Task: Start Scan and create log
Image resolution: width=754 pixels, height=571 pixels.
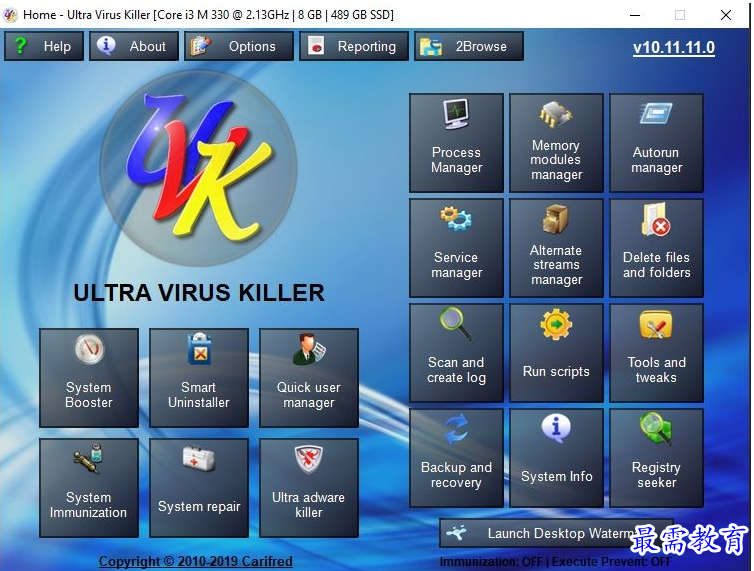Action: tap(456, 353)
